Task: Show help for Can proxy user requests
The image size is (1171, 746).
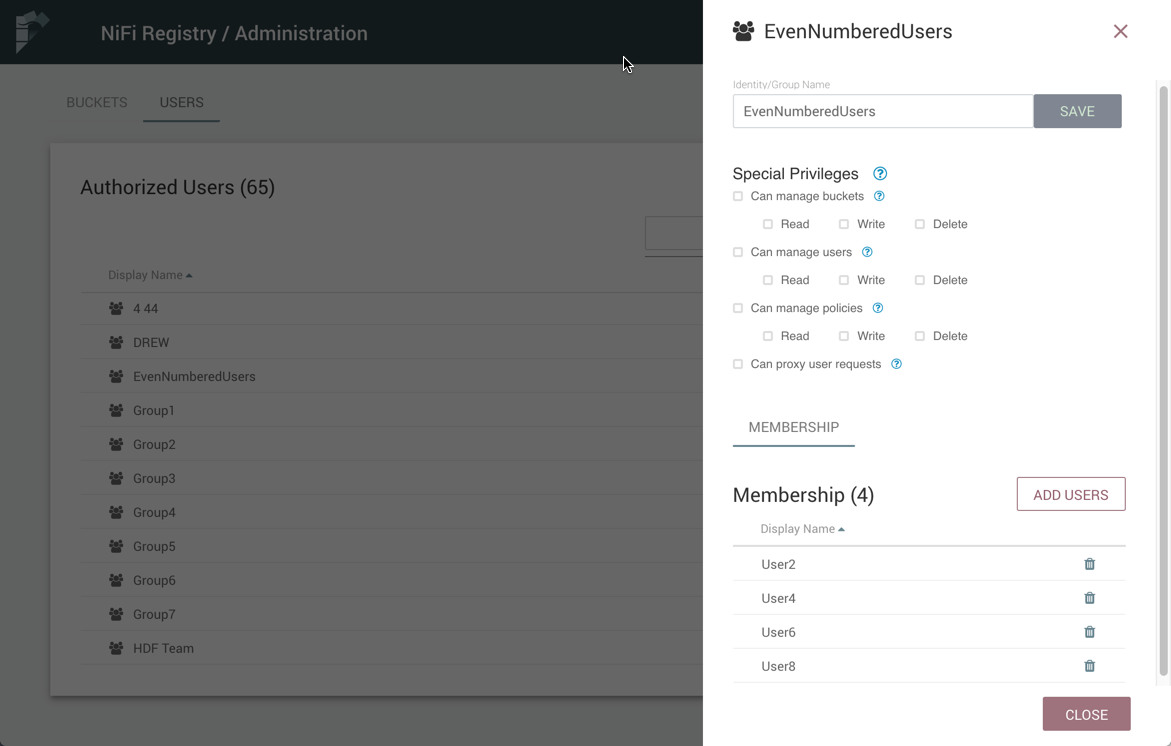Action: (x=896, y=364)
